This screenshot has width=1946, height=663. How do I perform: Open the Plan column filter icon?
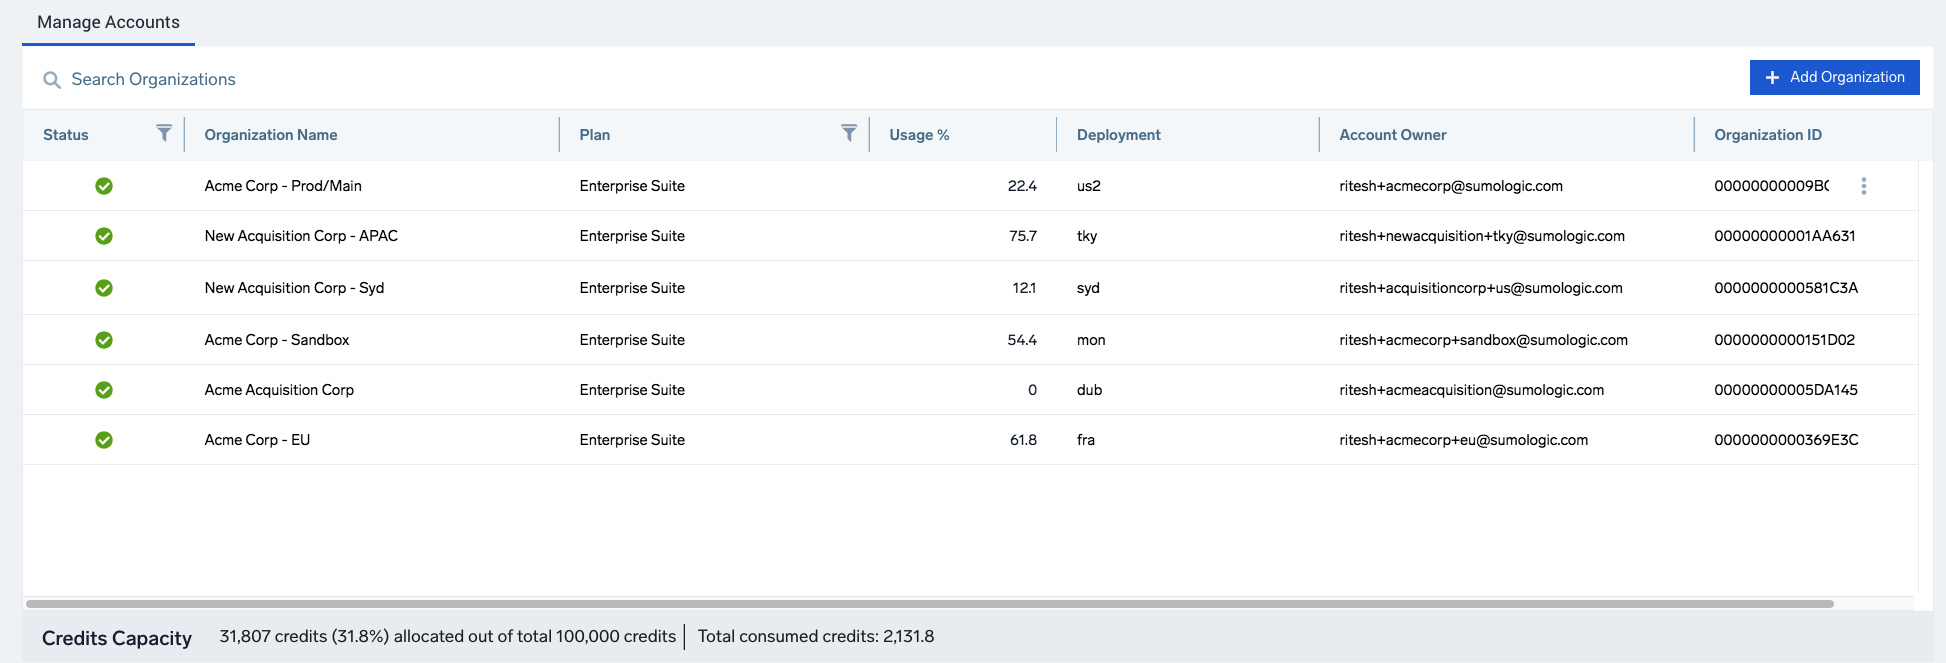click(x=849, y=133)
